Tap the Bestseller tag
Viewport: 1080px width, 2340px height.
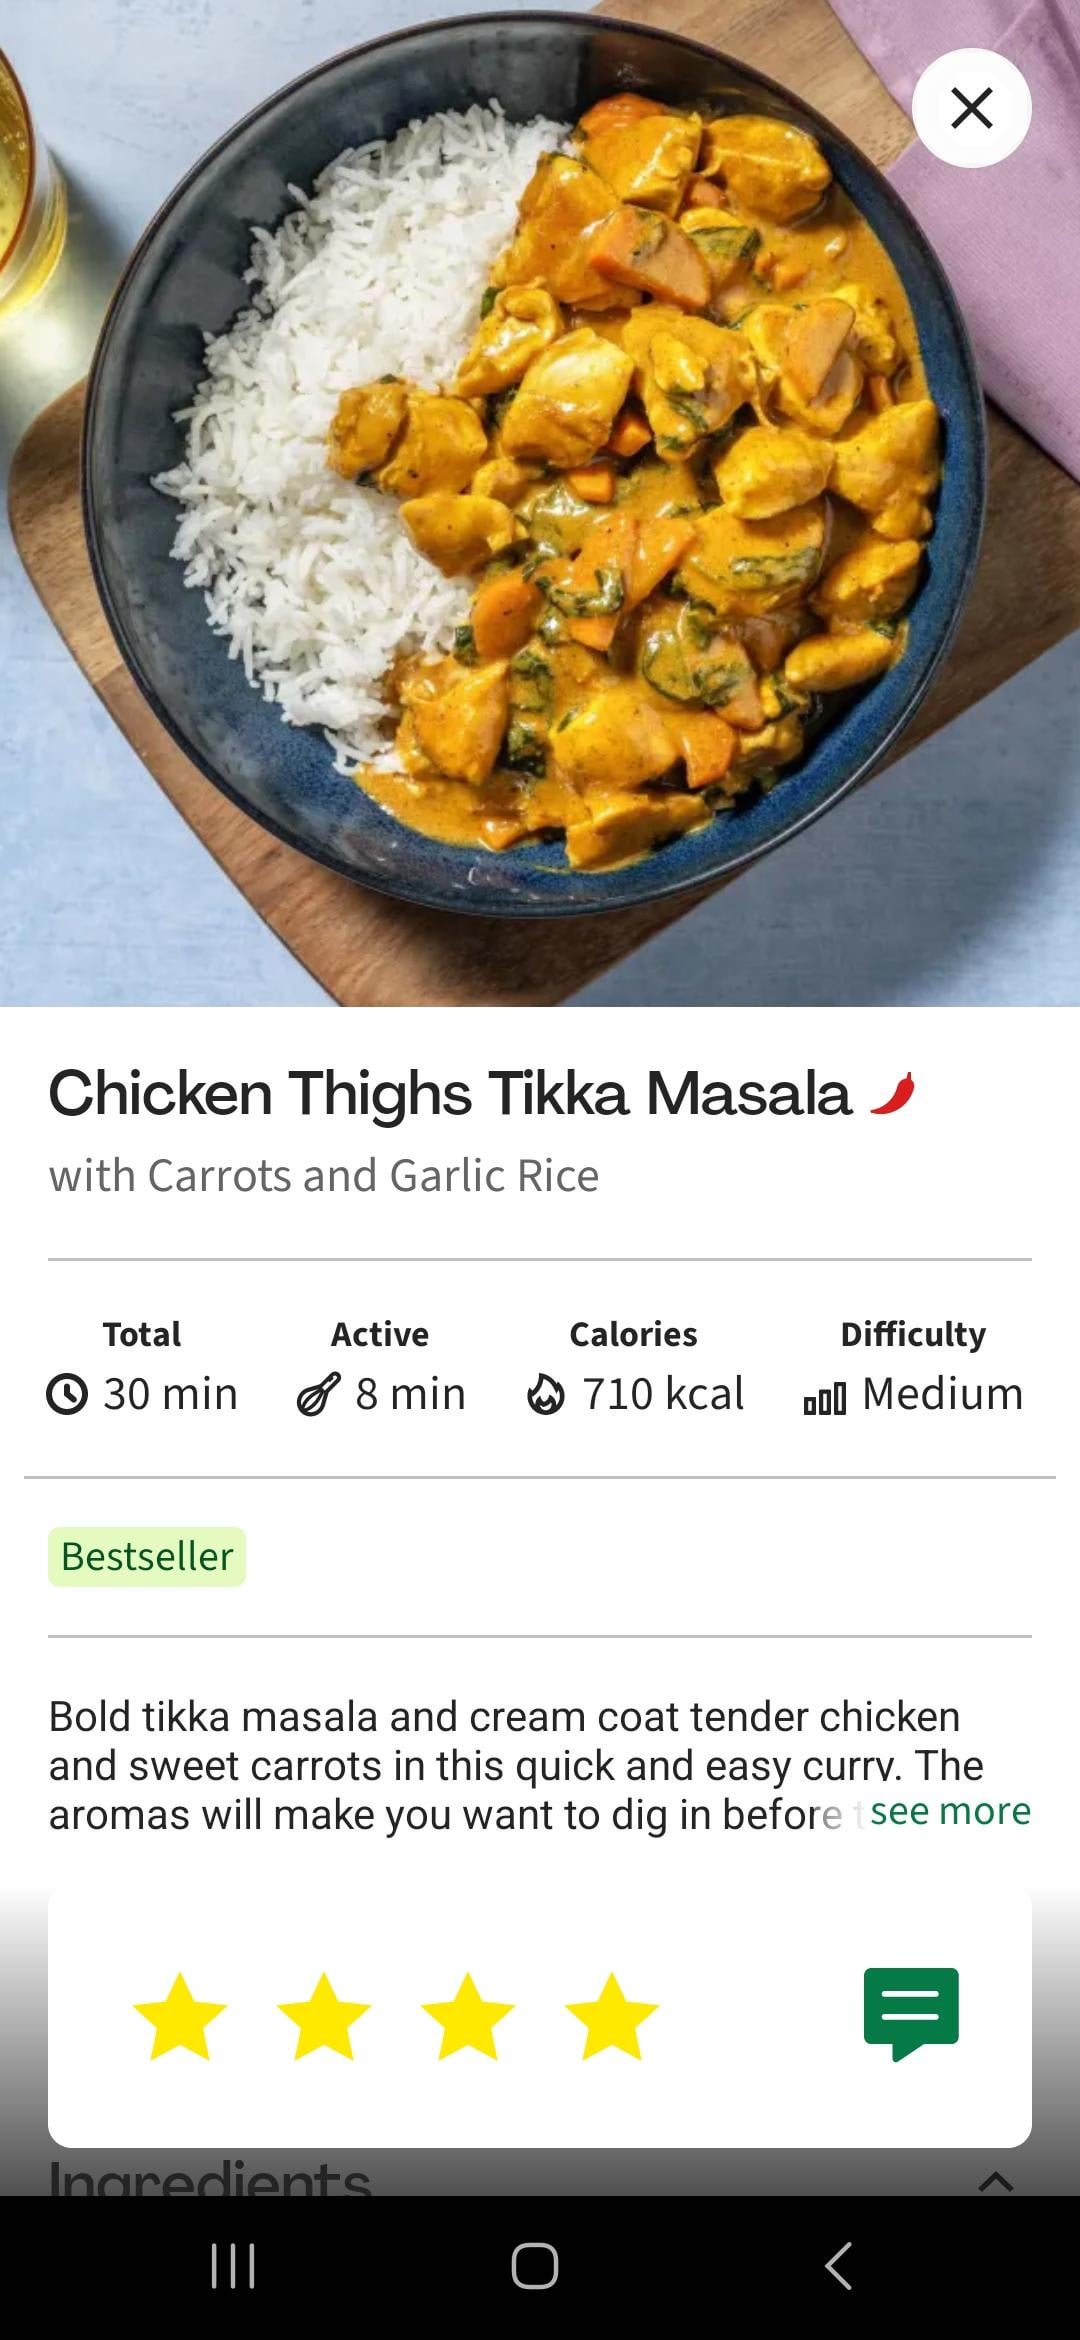click(x=147, y=1556)
